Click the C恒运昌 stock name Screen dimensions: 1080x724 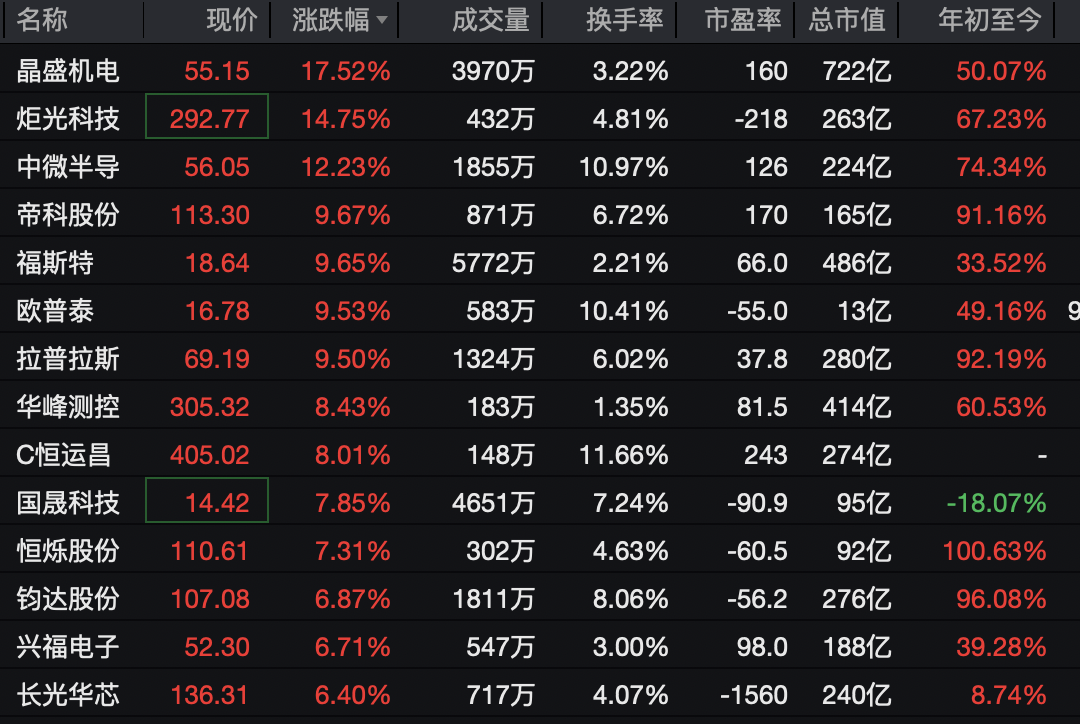coord(64,455)
